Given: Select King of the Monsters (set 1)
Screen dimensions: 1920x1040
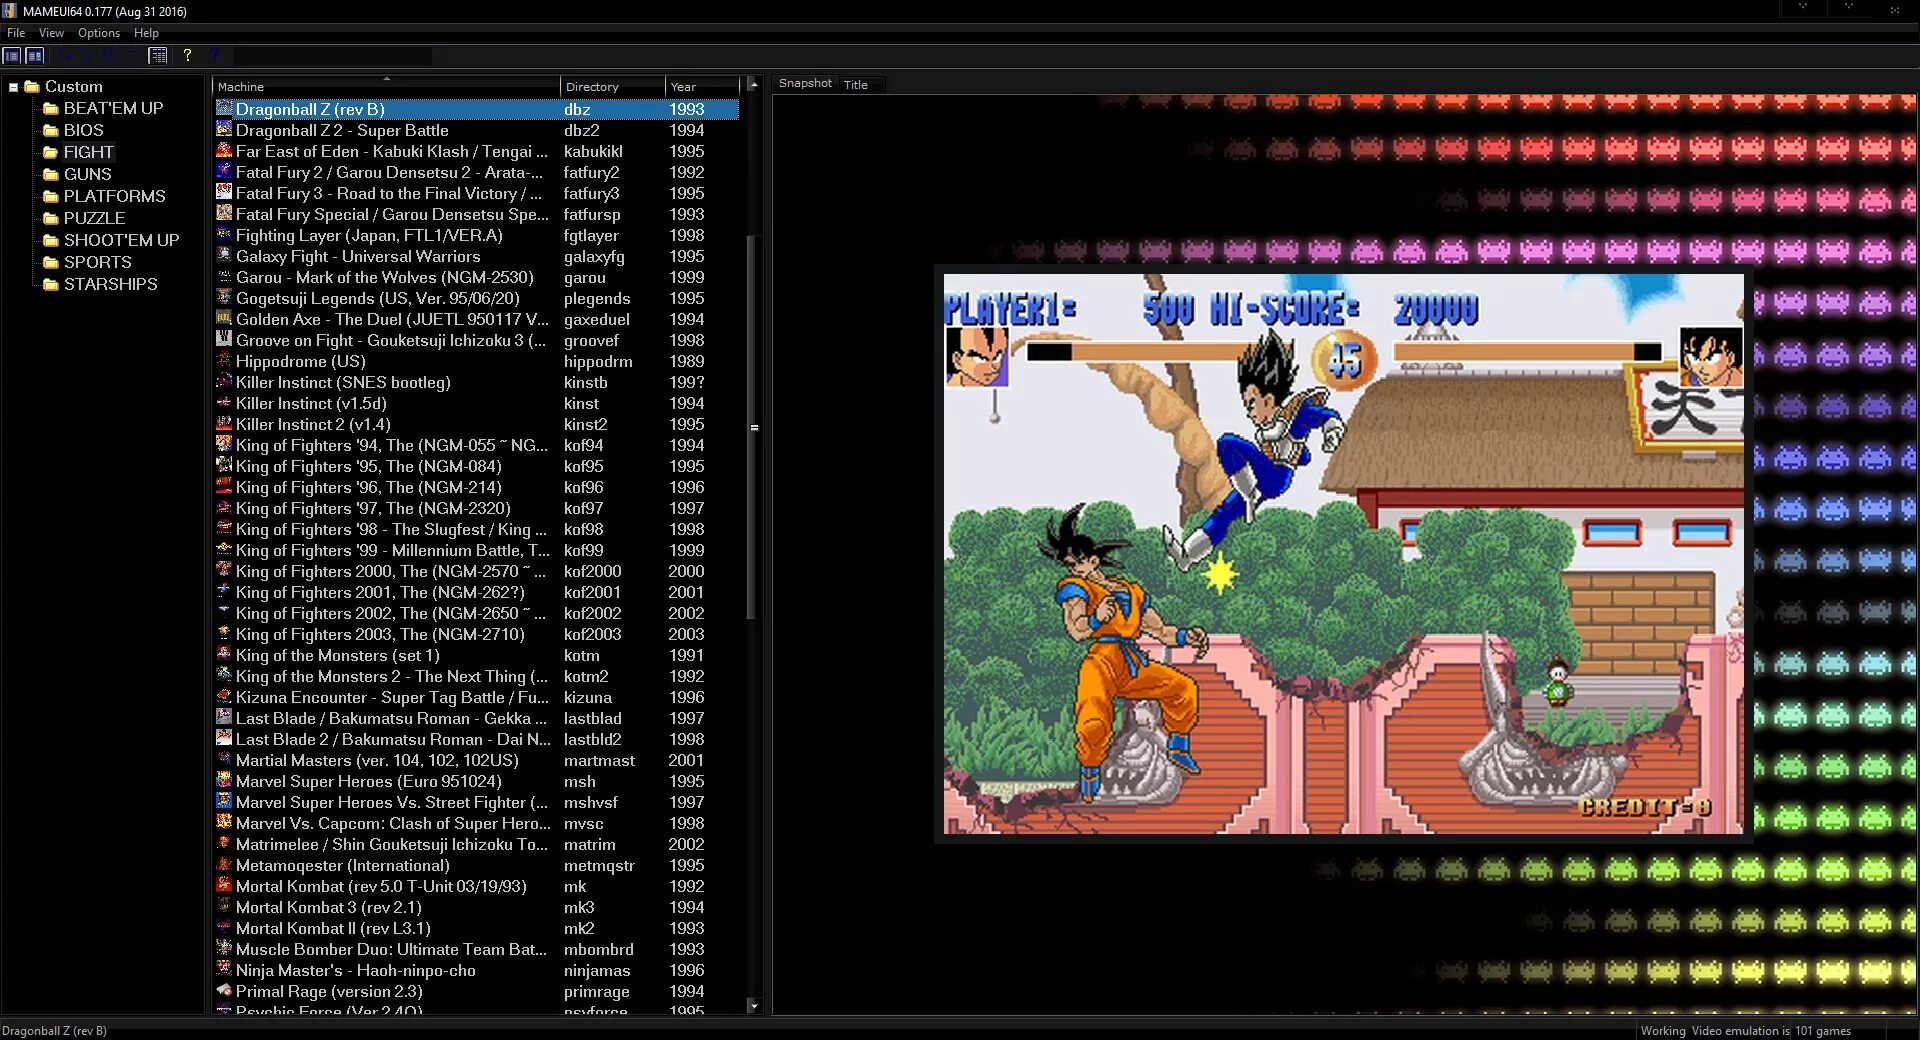Looking at the screenshot, I should pyautogui.click(x=476, y=655).
